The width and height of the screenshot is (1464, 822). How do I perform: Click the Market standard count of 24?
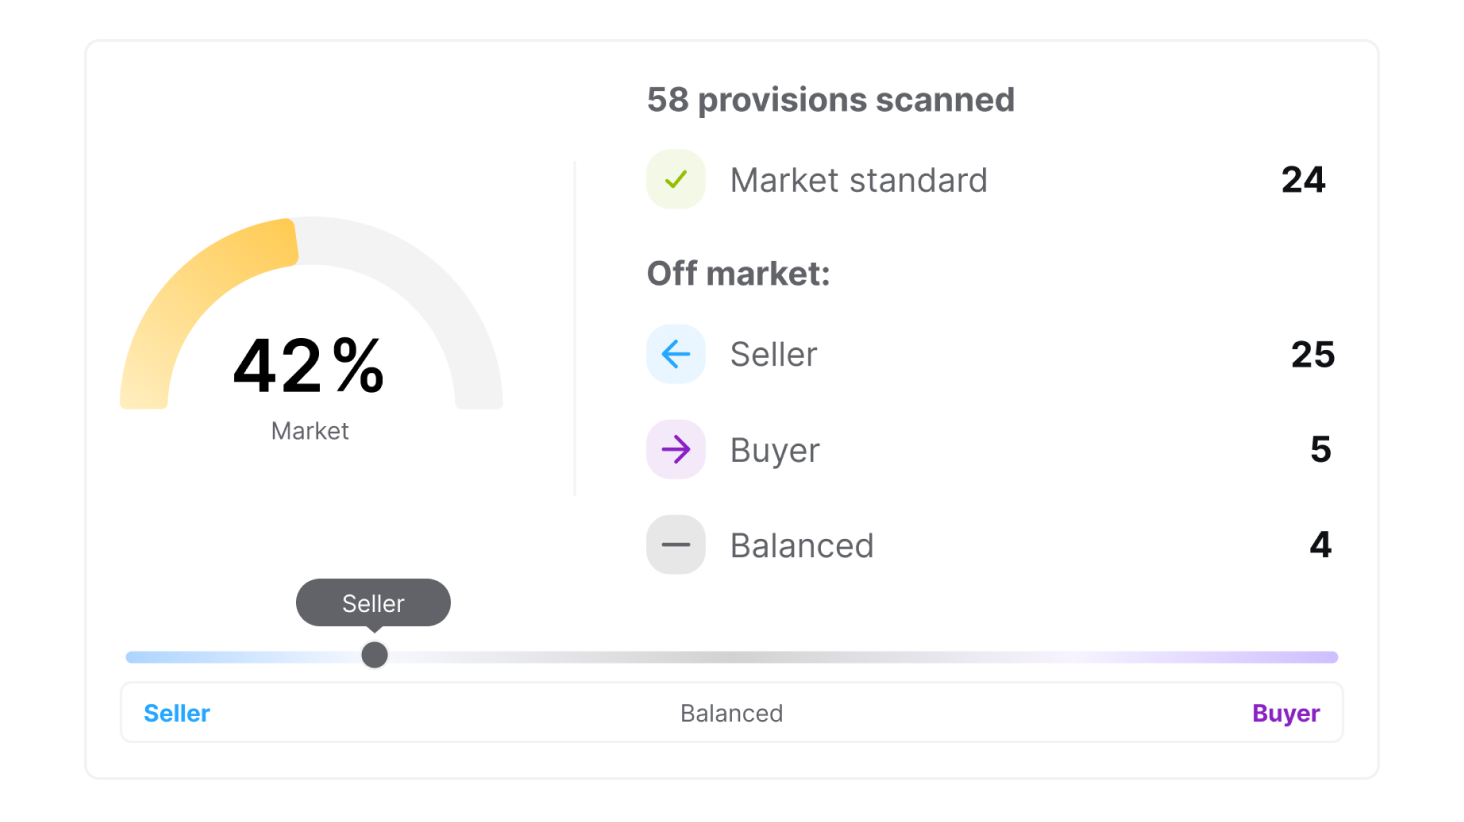pos(1302,180)
